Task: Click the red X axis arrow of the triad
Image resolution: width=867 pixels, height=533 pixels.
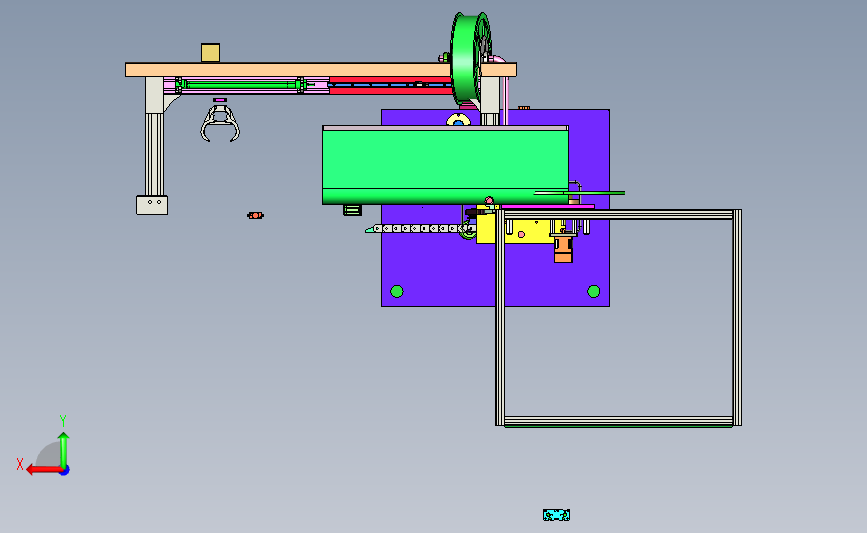Action: 43,470
